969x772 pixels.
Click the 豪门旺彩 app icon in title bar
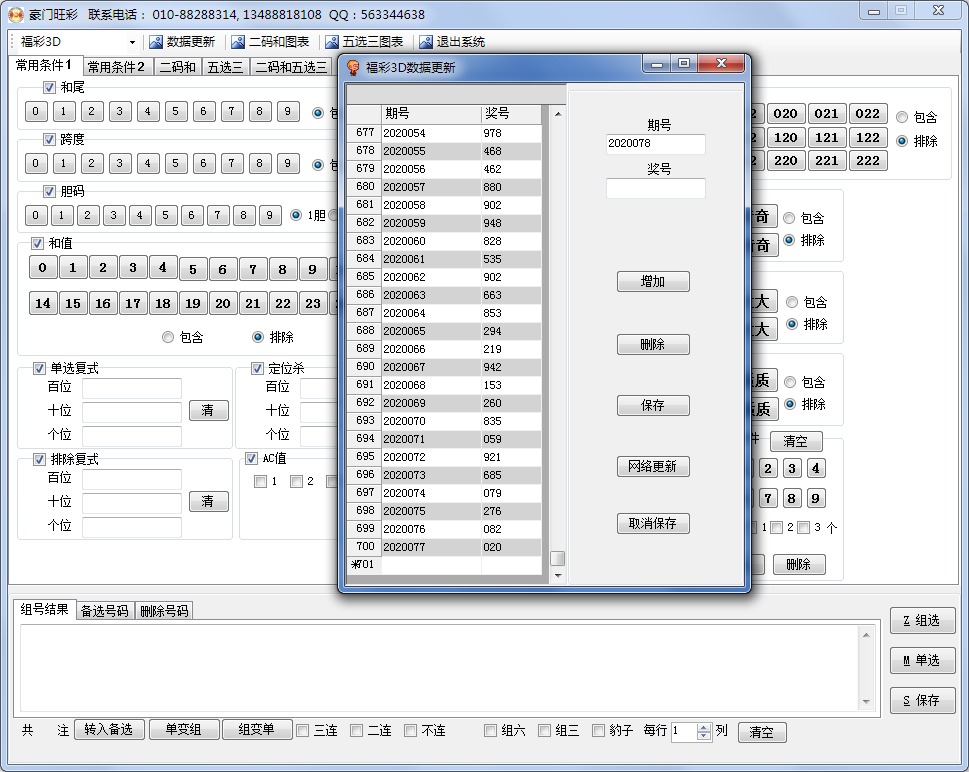click(x=15, y=14)
